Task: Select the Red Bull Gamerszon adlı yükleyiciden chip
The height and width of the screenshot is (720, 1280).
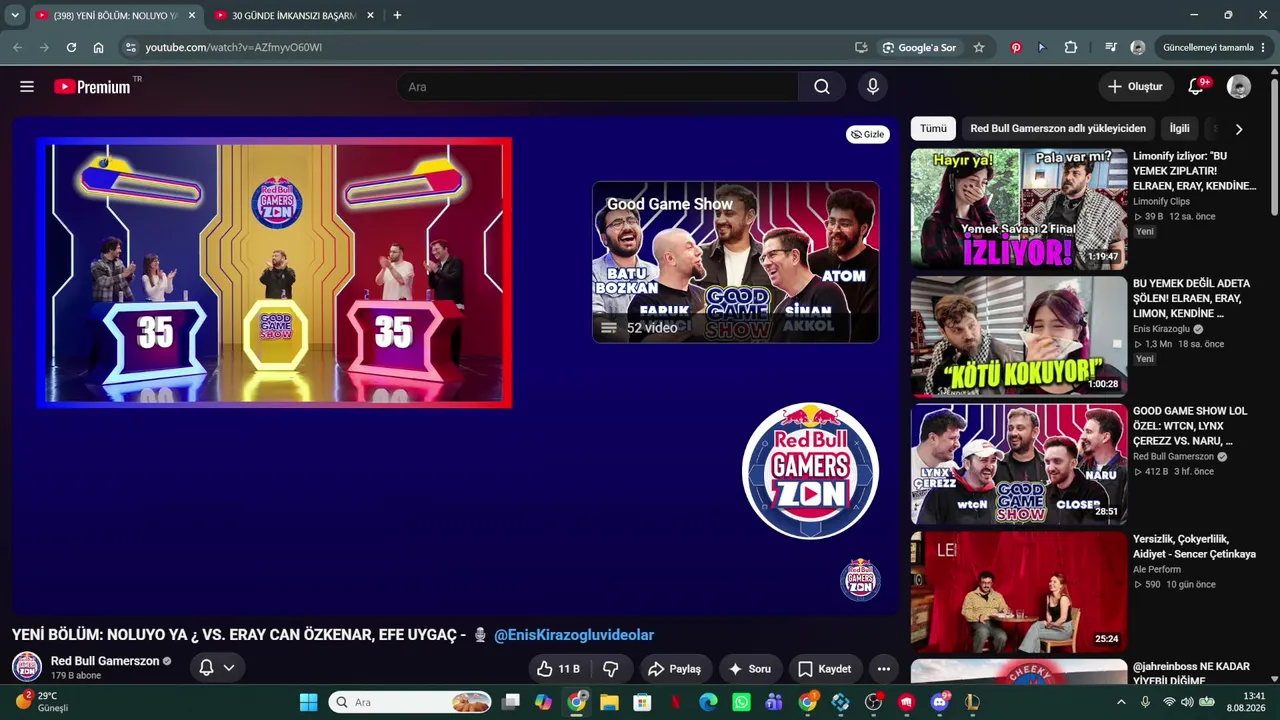Action: (1058, 129)
